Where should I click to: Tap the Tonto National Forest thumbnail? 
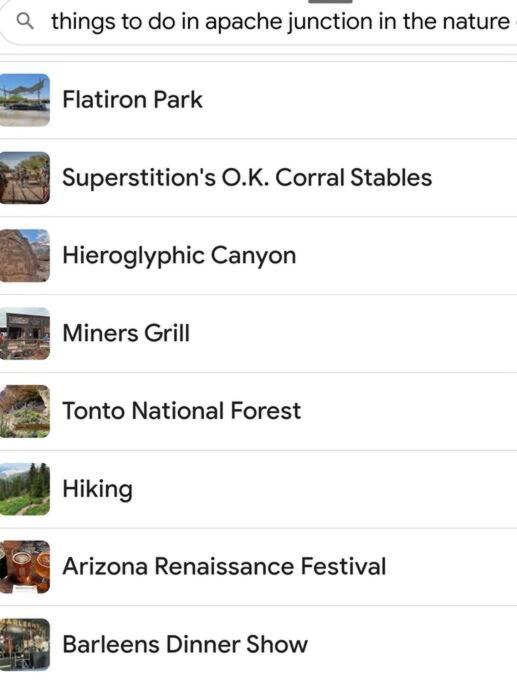click(24, 411)
